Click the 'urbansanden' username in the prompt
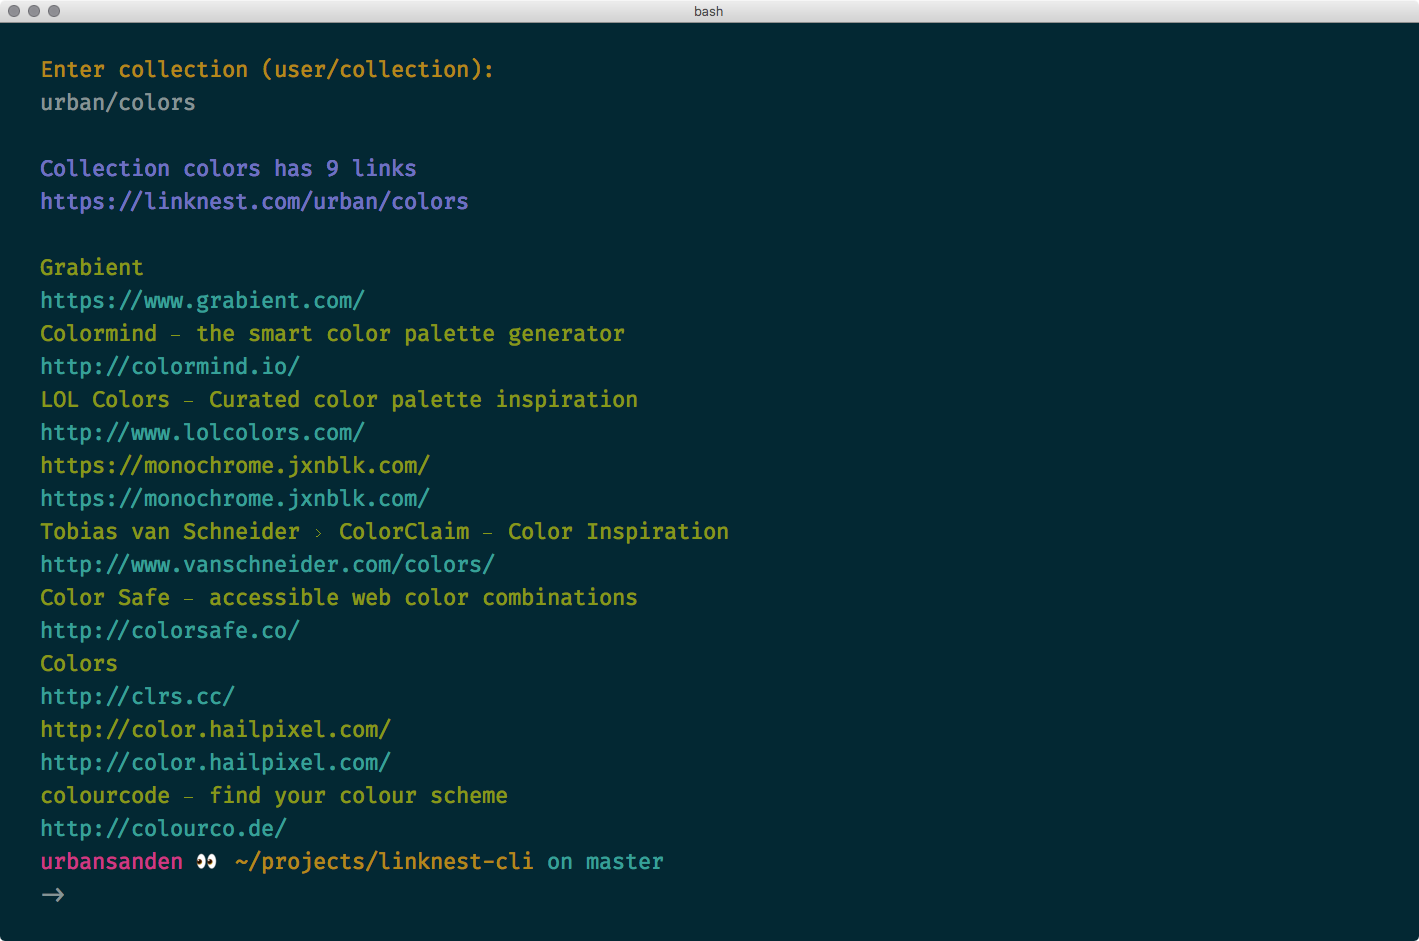Viewport: 1419px width, 941px height. (112, 861)
